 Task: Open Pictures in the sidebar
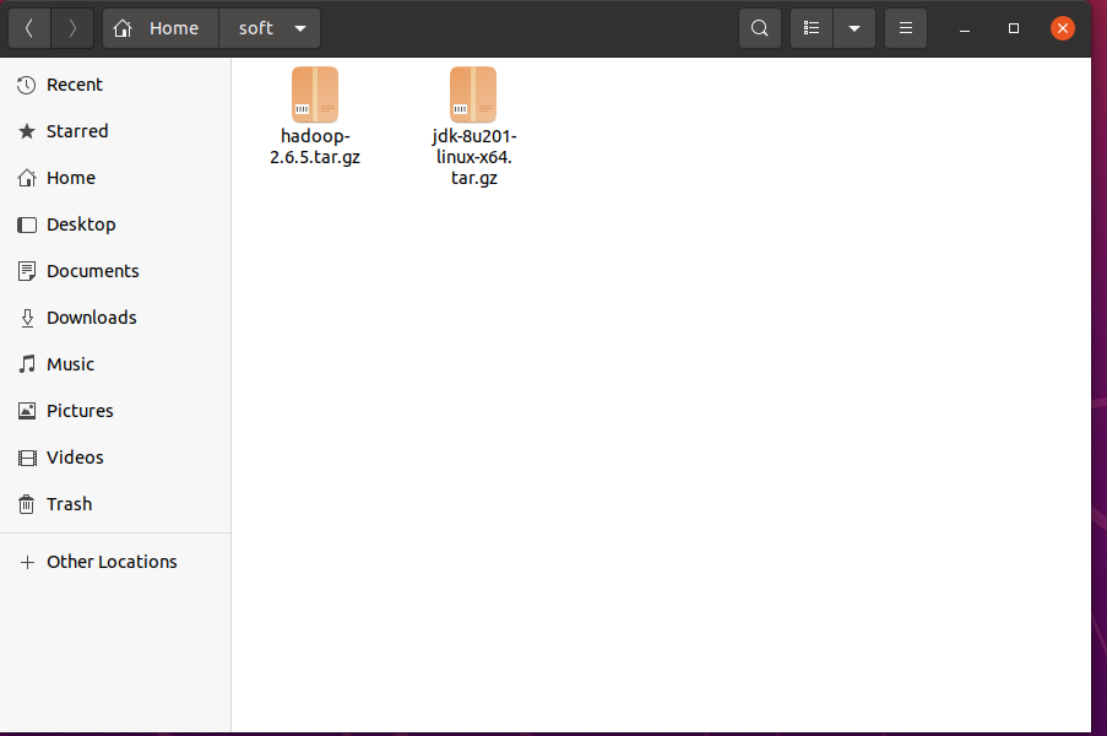115,411
